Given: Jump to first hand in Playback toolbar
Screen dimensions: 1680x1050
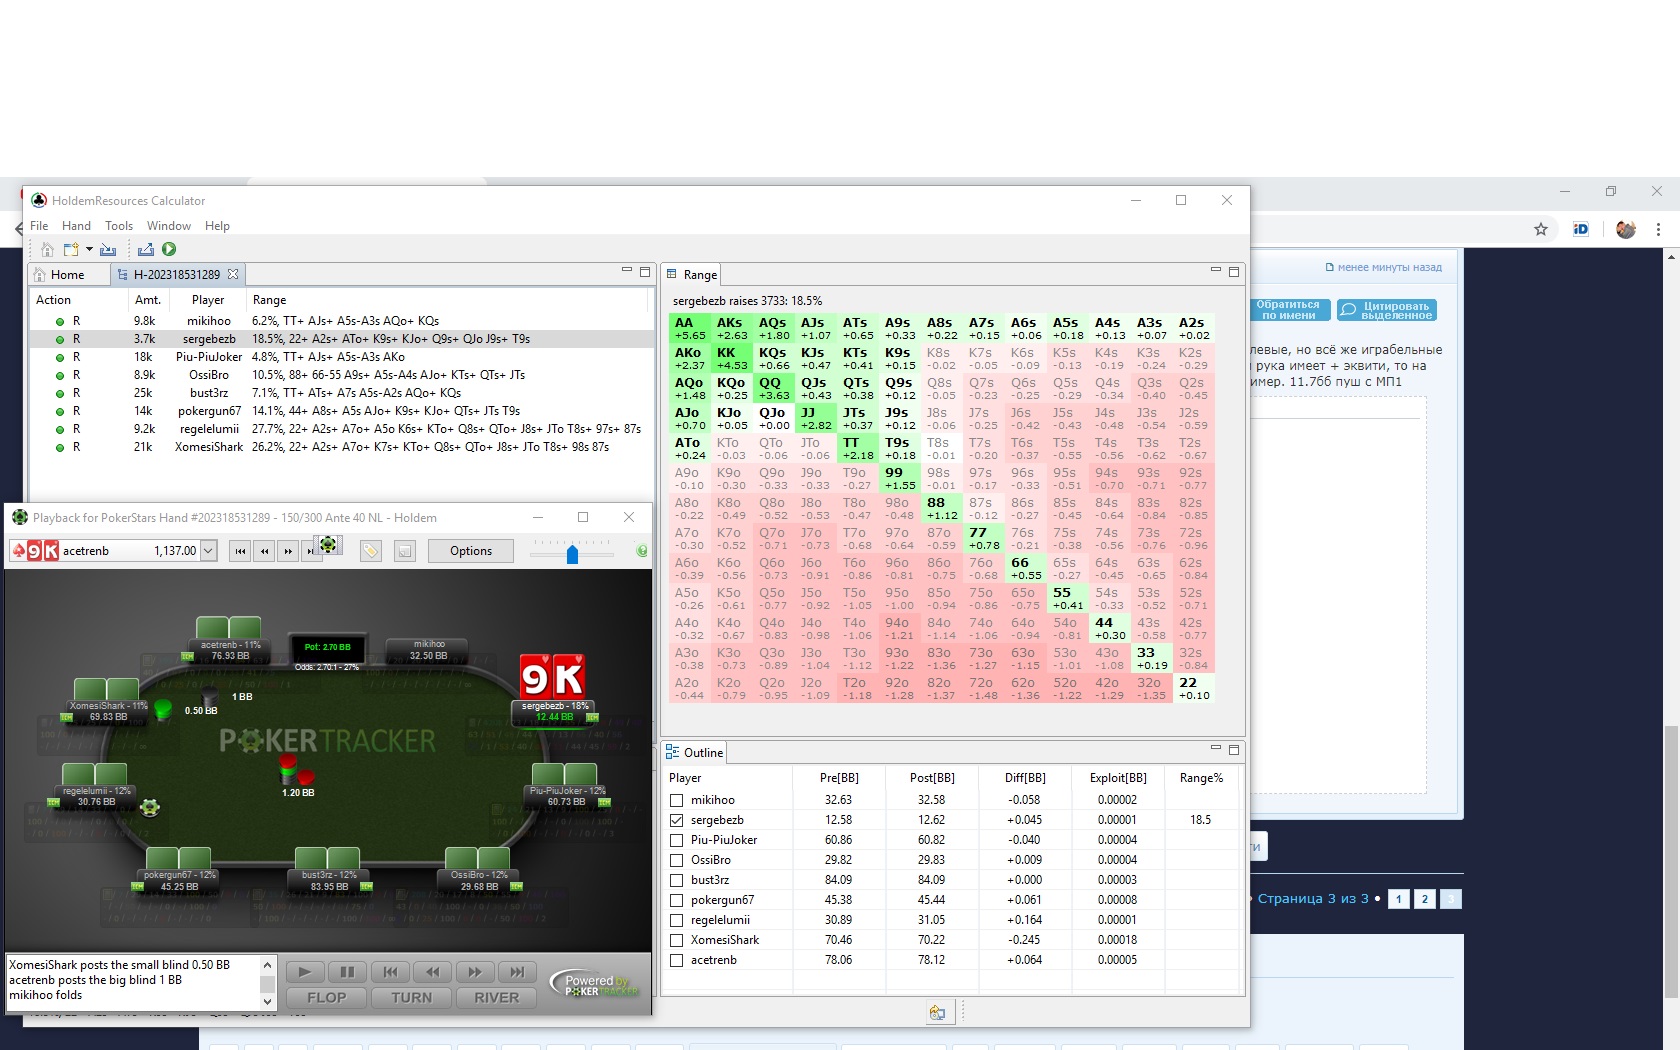Looking at the screenshot, I should click(x=240, y=551).
